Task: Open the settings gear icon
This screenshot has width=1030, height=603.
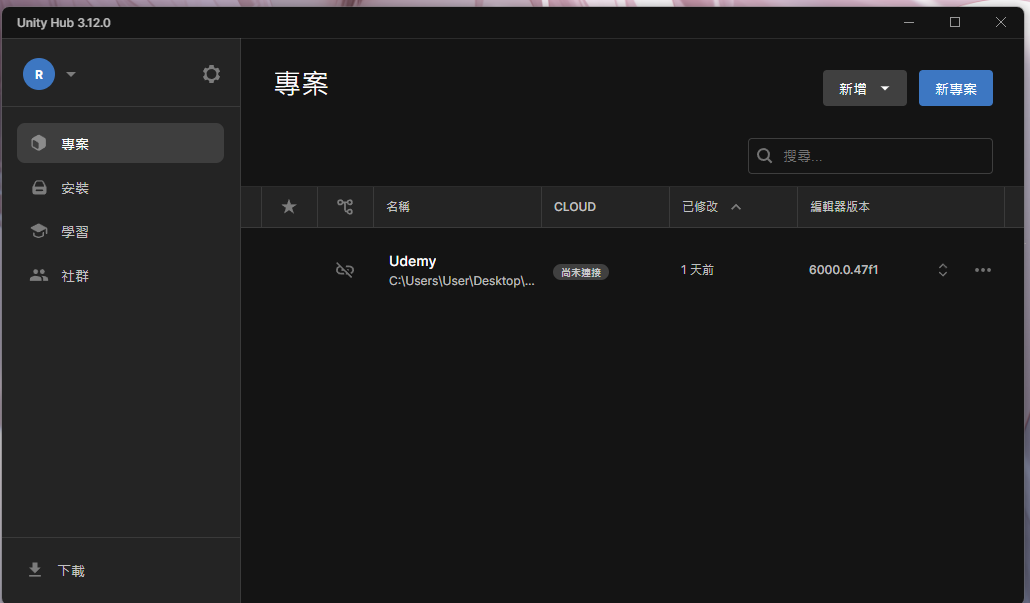Action: 211,74
